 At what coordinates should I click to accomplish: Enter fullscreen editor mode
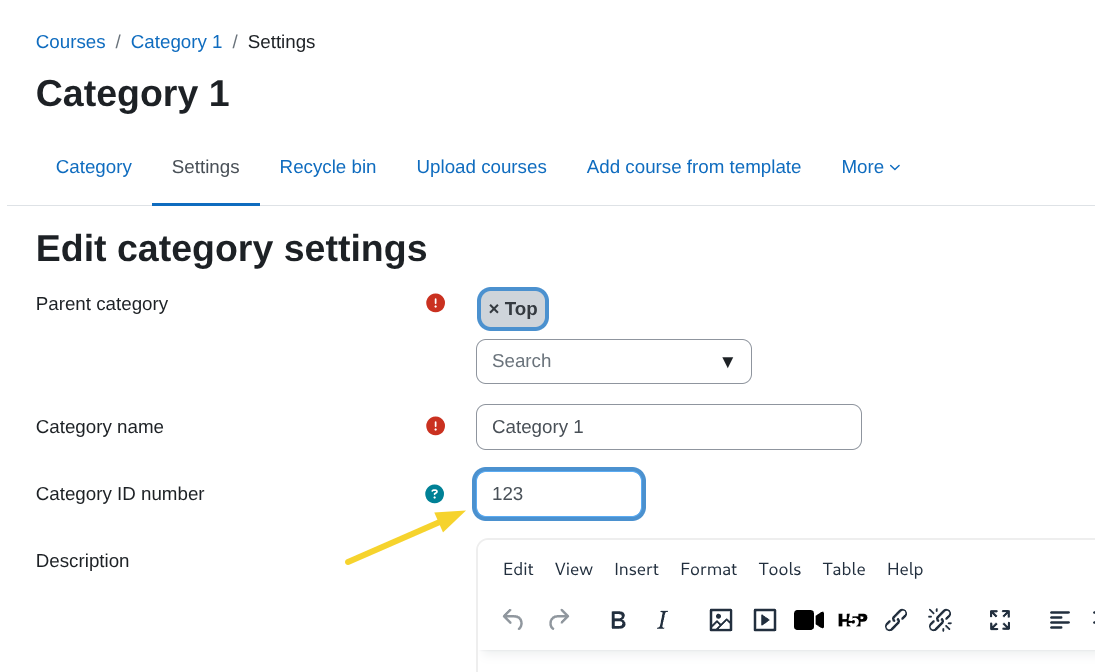[1000, 620]
